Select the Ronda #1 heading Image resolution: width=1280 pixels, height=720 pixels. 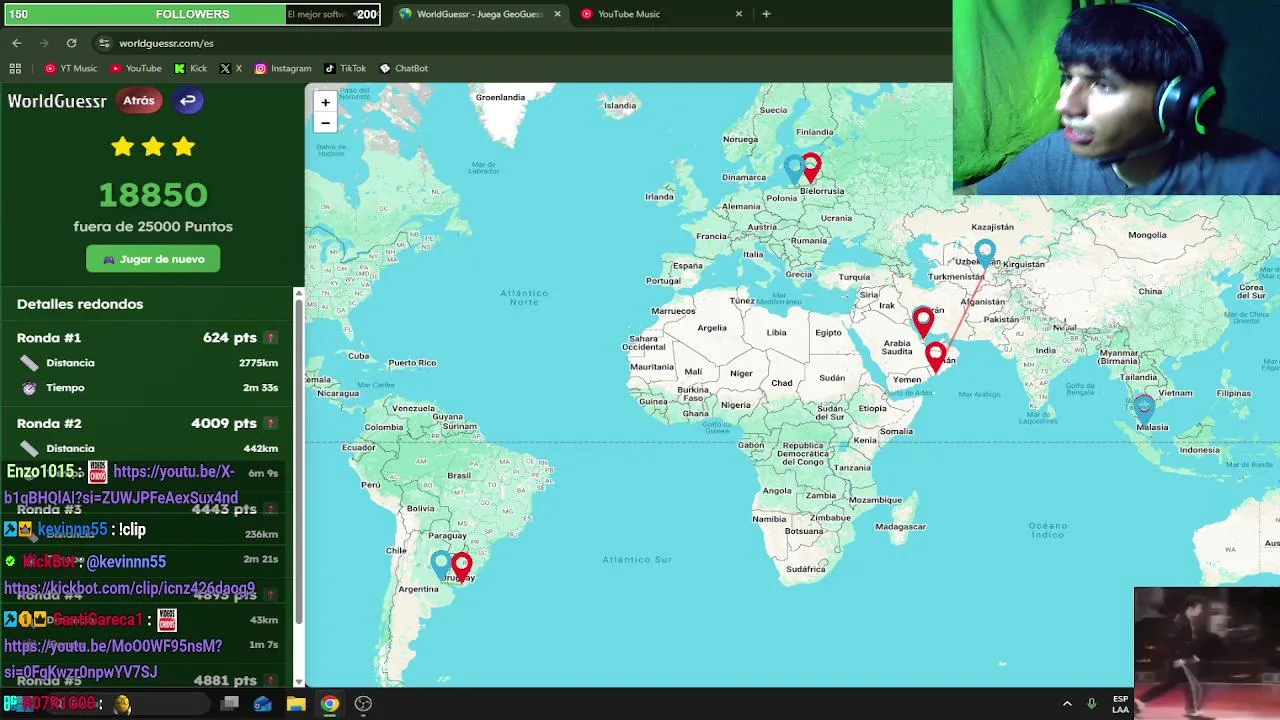[49, 338]
